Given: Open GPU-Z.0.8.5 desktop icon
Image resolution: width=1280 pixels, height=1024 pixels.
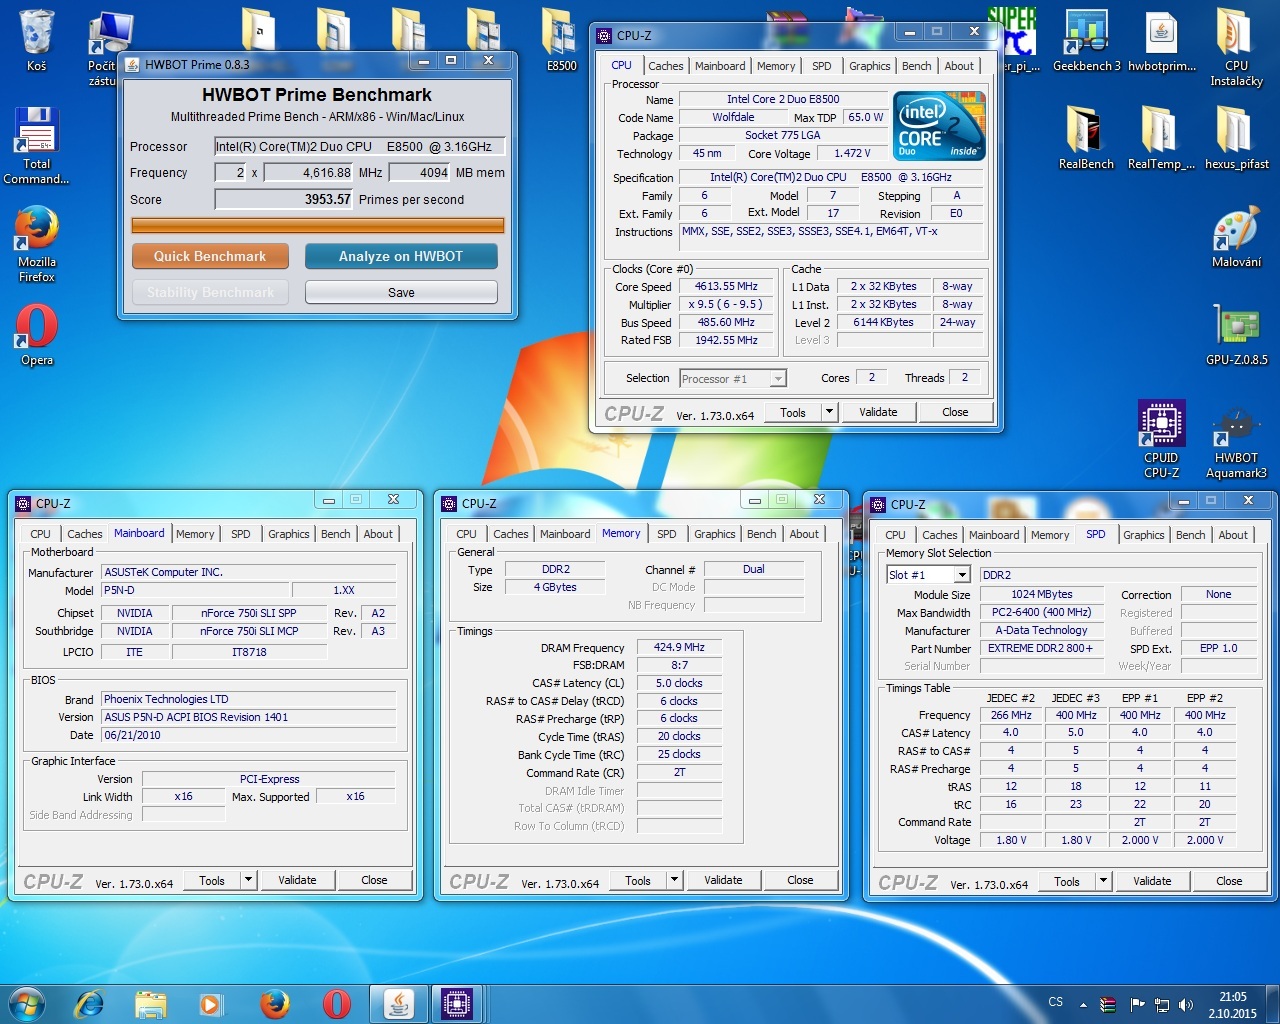Looking at the screenshot, I should 1236,334.
